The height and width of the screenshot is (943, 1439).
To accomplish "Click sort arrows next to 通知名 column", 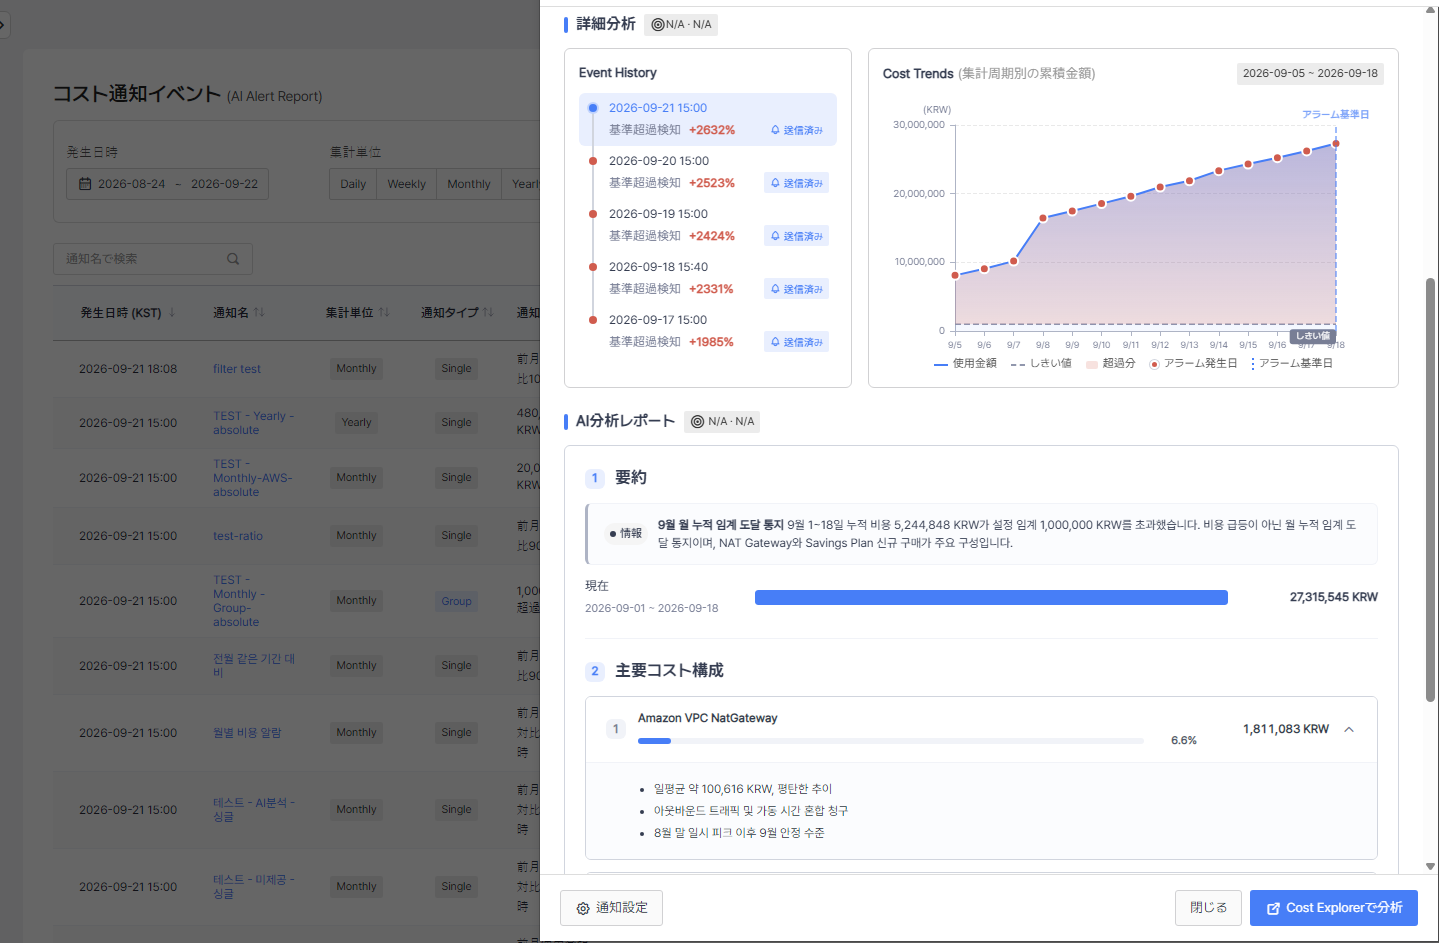I will 259,313.
